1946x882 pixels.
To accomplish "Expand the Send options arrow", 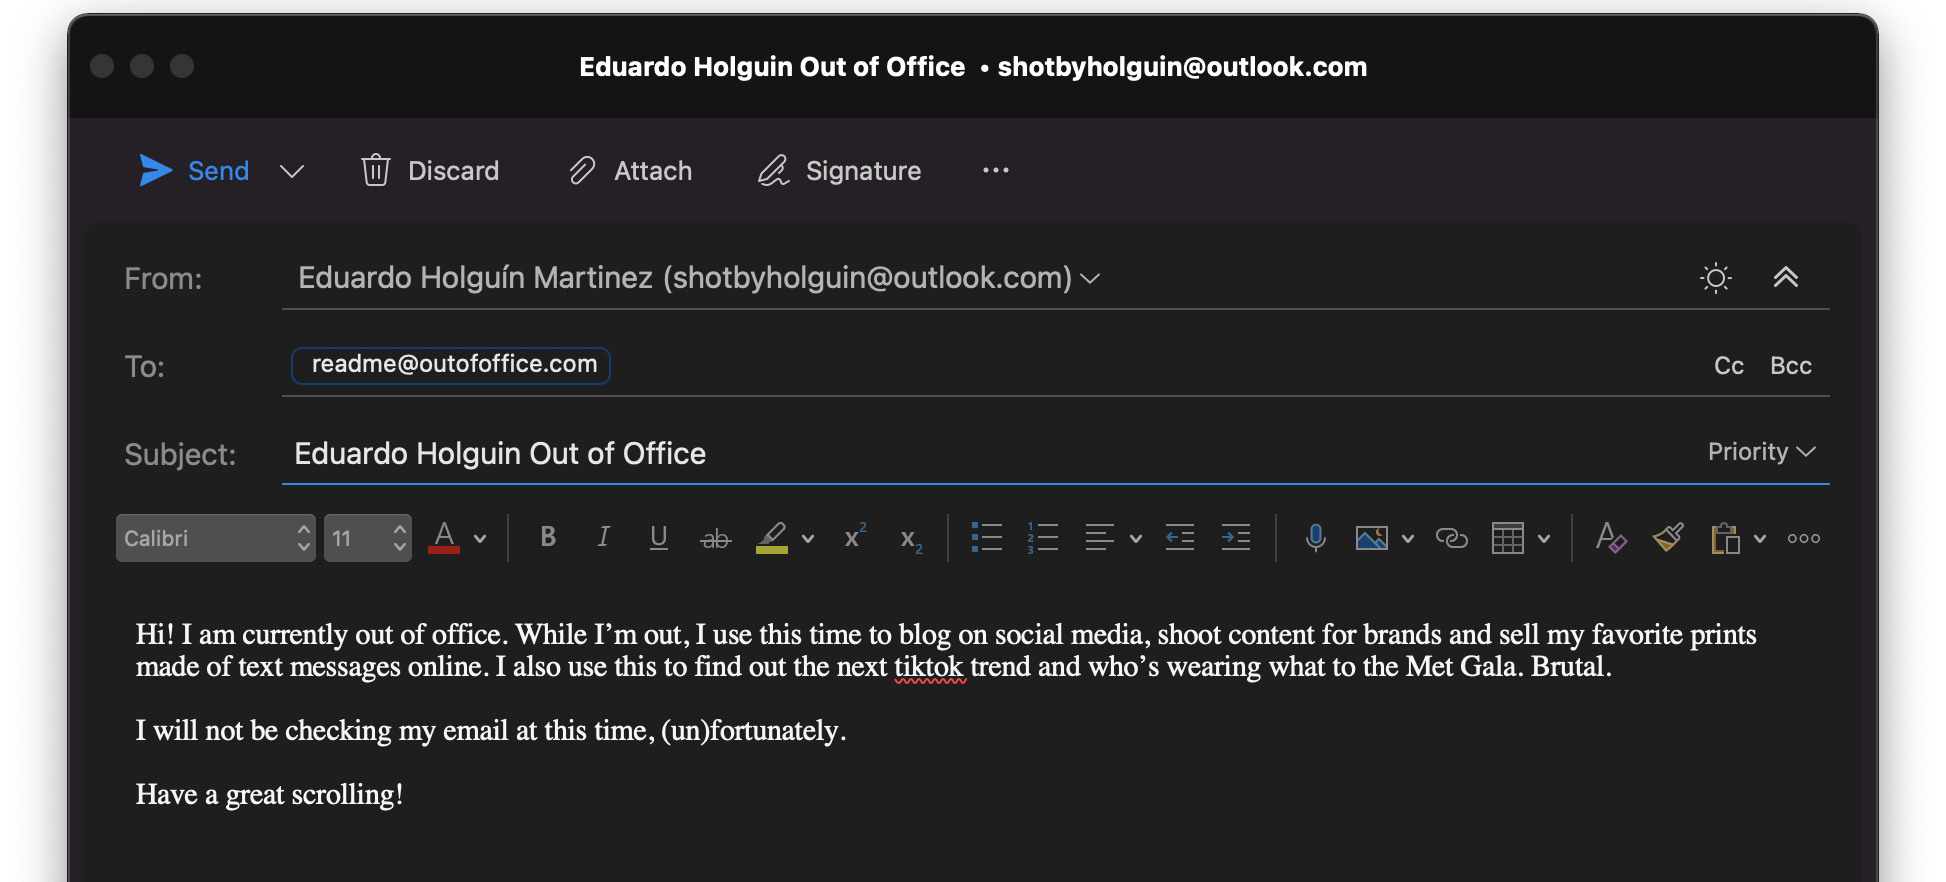I will click(292, 171).
